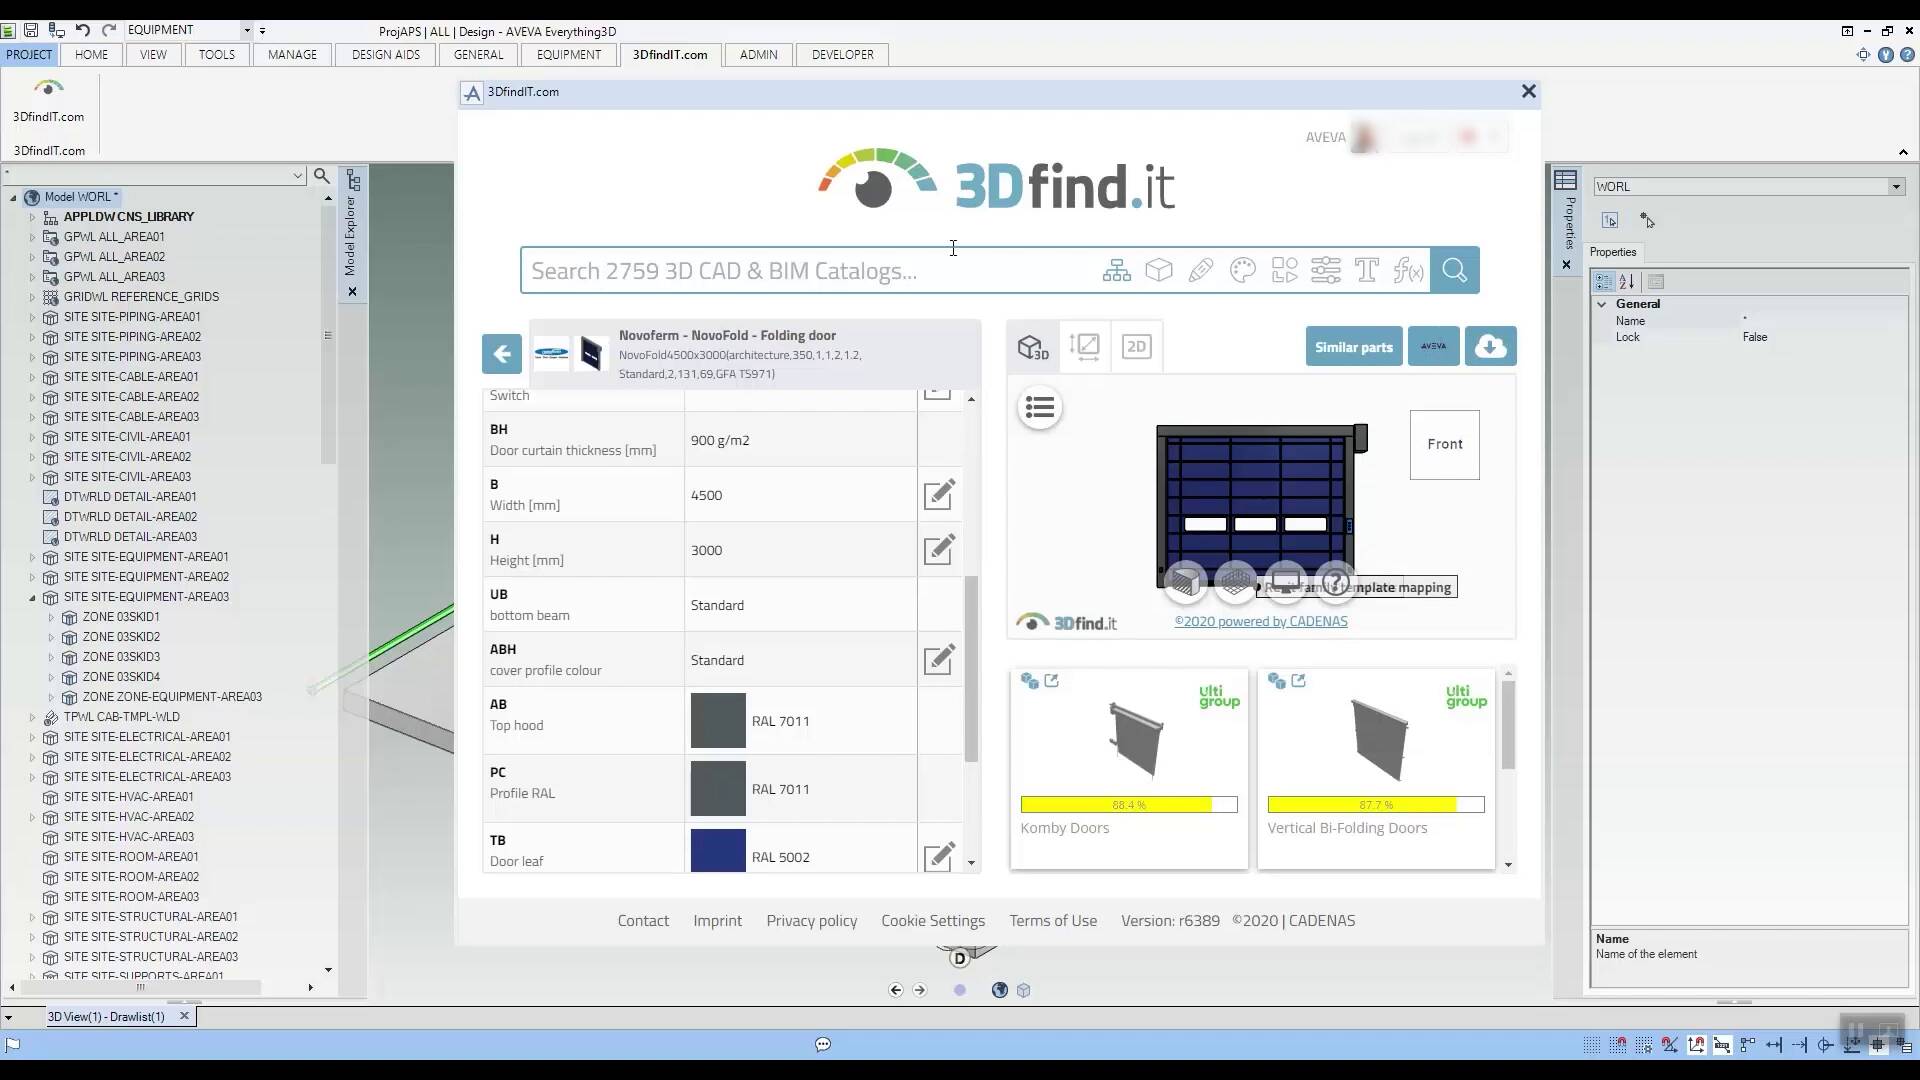Image resolution: width=1920 pixels, height=1080 pixels.
Task: Select the 3D geometric search cube icon
Action: click(x=1159, y=270)
